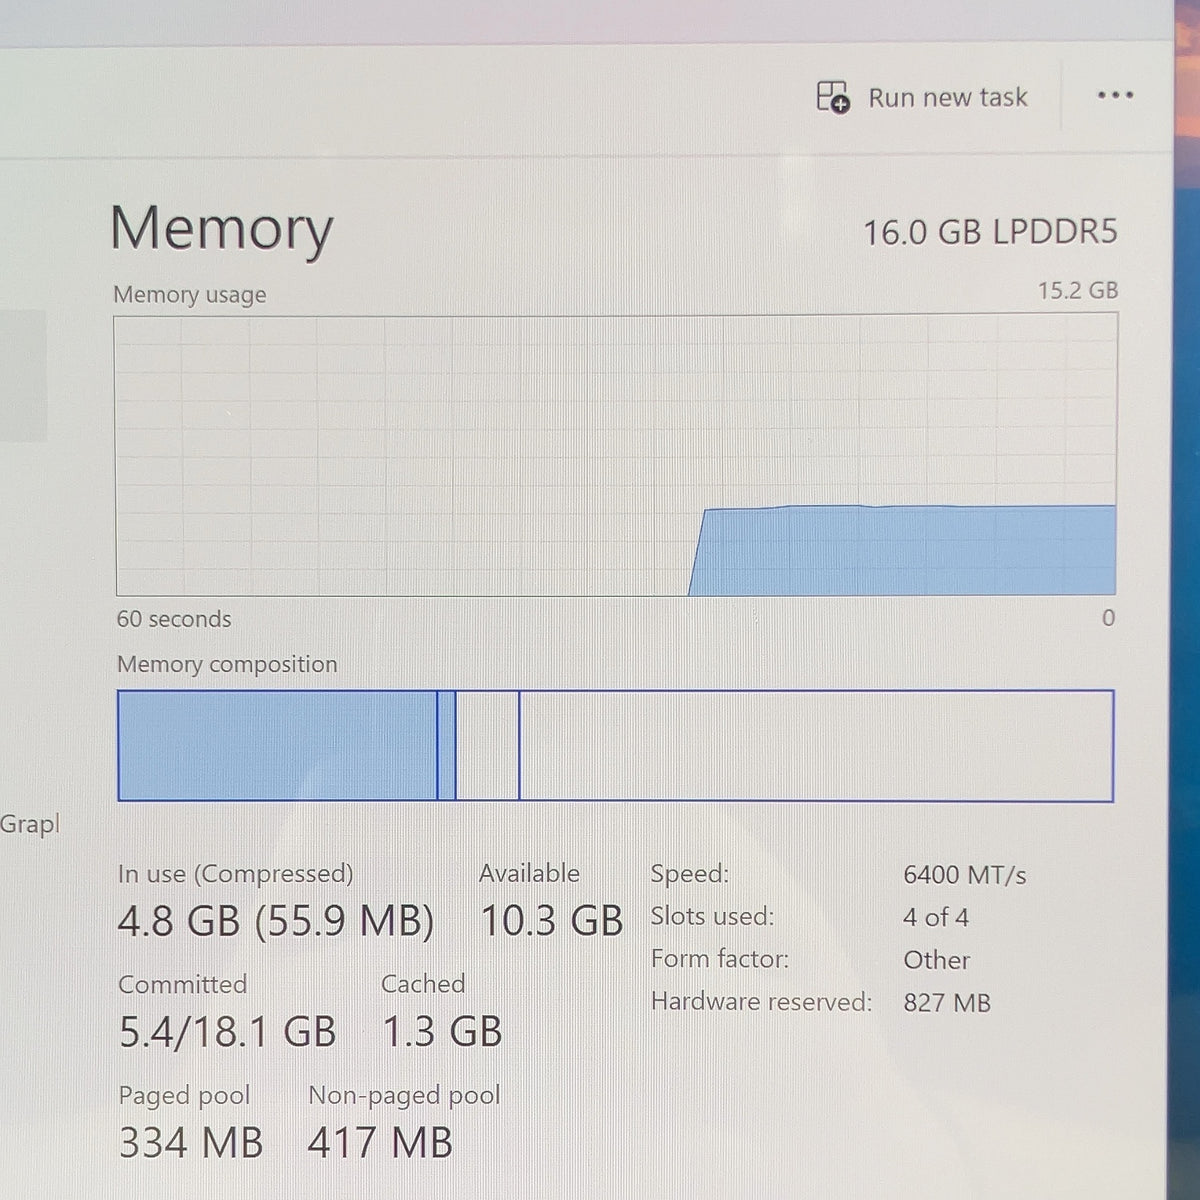
Task: Click the Available value 10.3 GB
Action: [552, 920]
